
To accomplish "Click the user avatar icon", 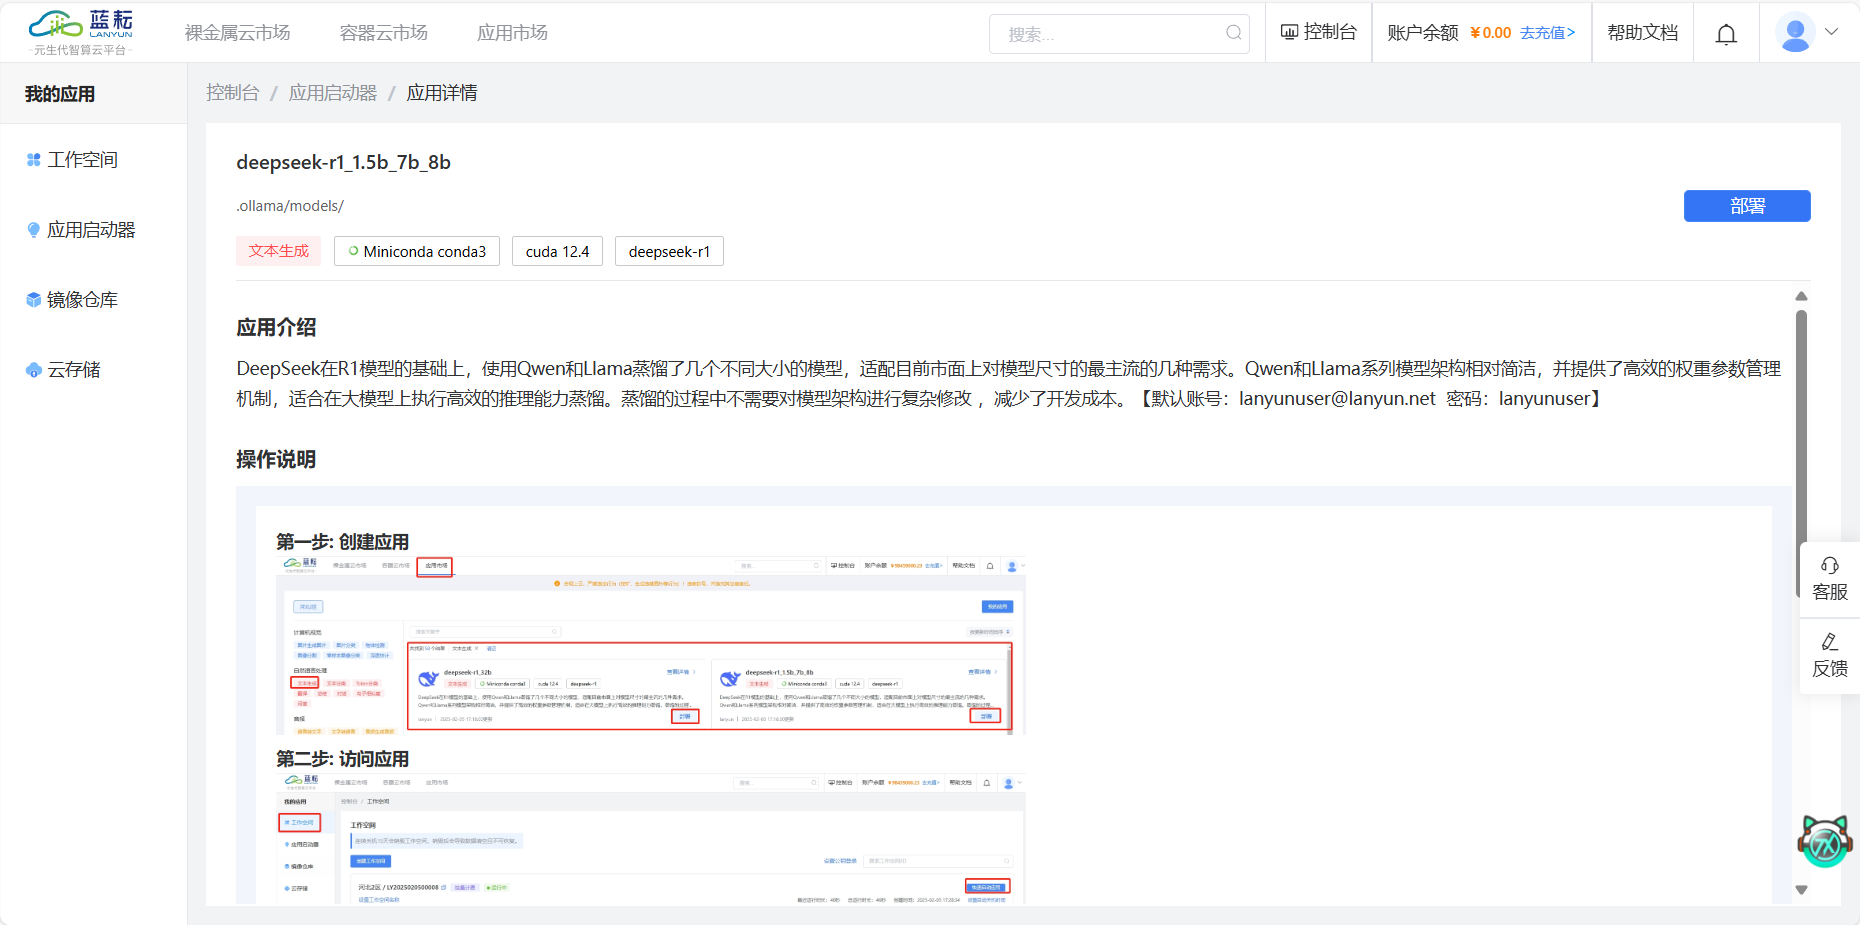I will coord(1795,33).
